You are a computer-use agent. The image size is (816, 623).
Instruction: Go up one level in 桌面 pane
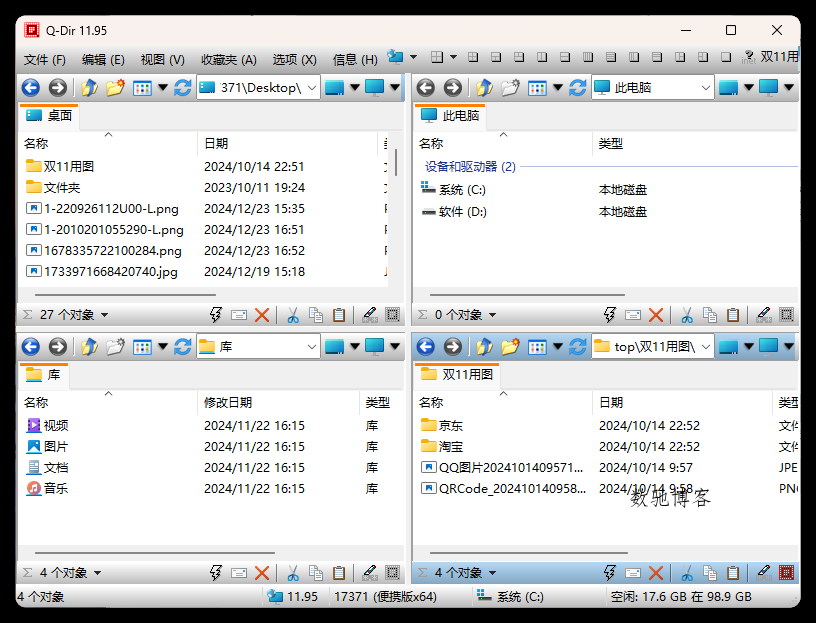[x=89, y=87]
